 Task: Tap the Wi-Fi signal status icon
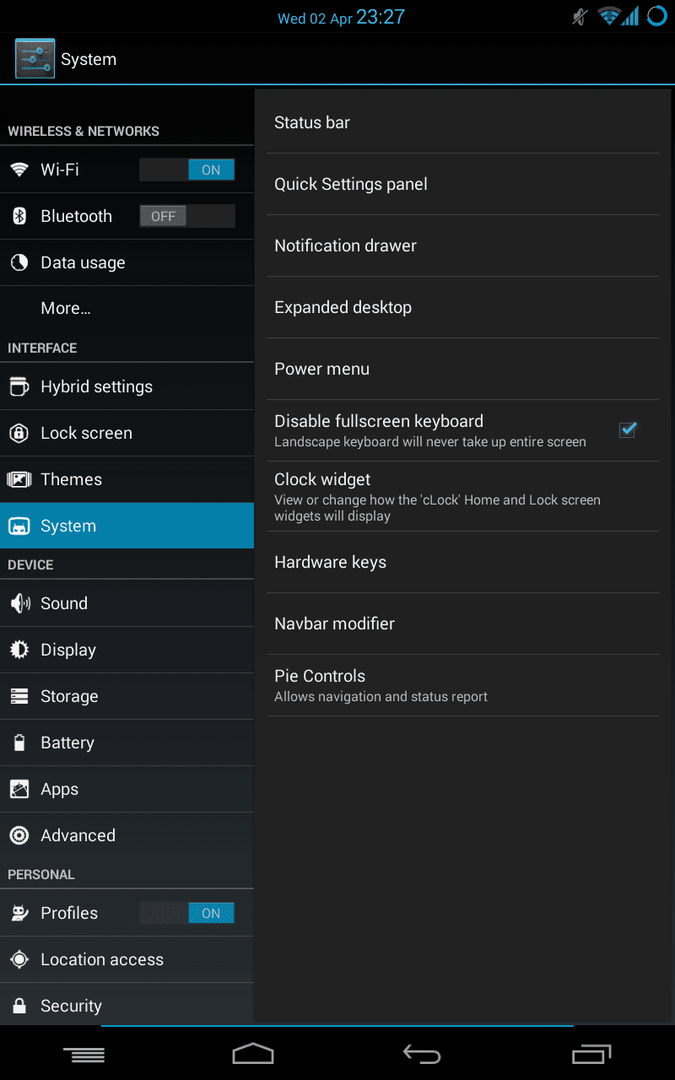(x=609, y=17)
